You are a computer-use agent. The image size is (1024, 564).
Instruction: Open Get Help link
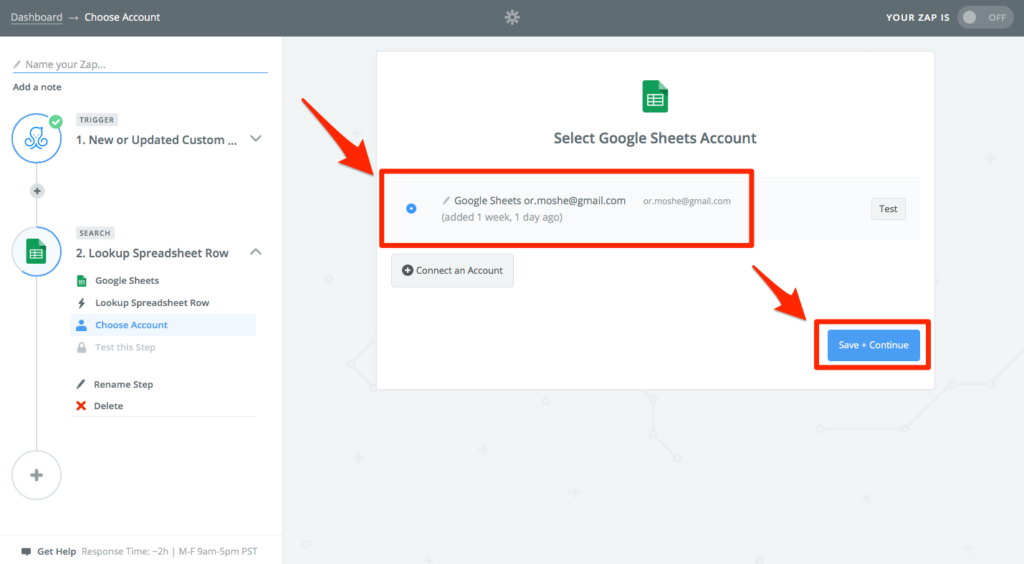pyautogui.click(x=56, y=552)
